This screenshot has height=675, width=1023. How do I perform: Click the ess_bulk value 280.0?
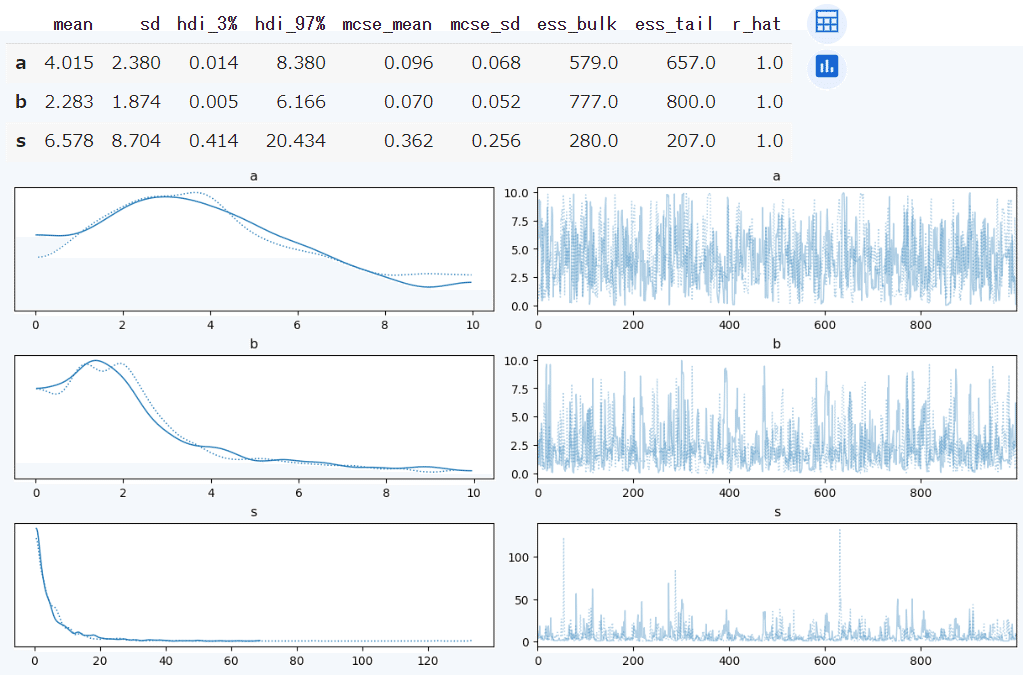point(593,142)
